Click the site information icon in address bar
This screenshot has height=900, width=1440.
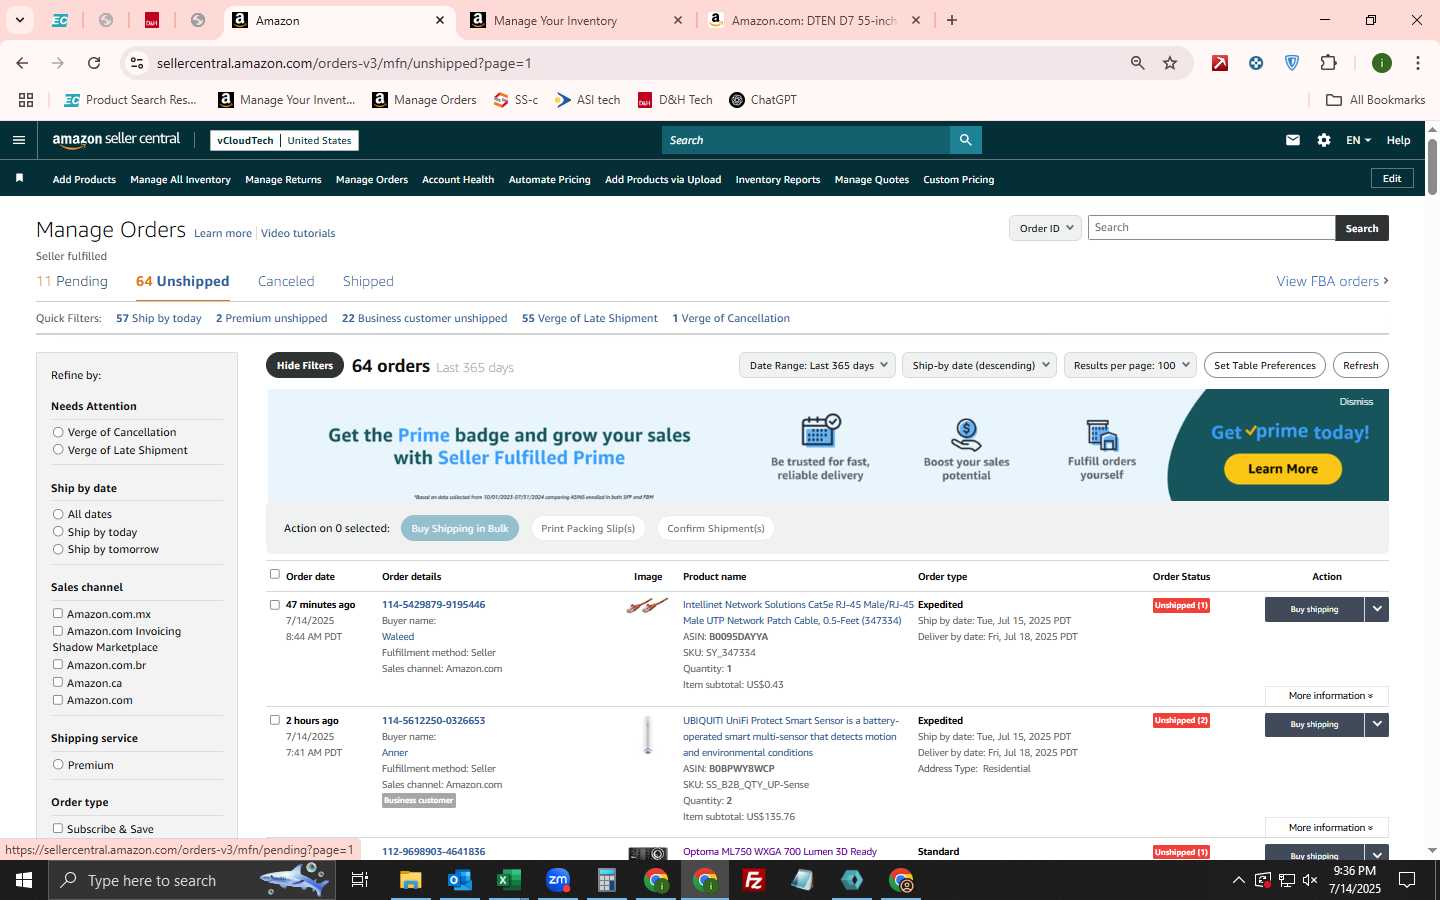click(137, 63)
